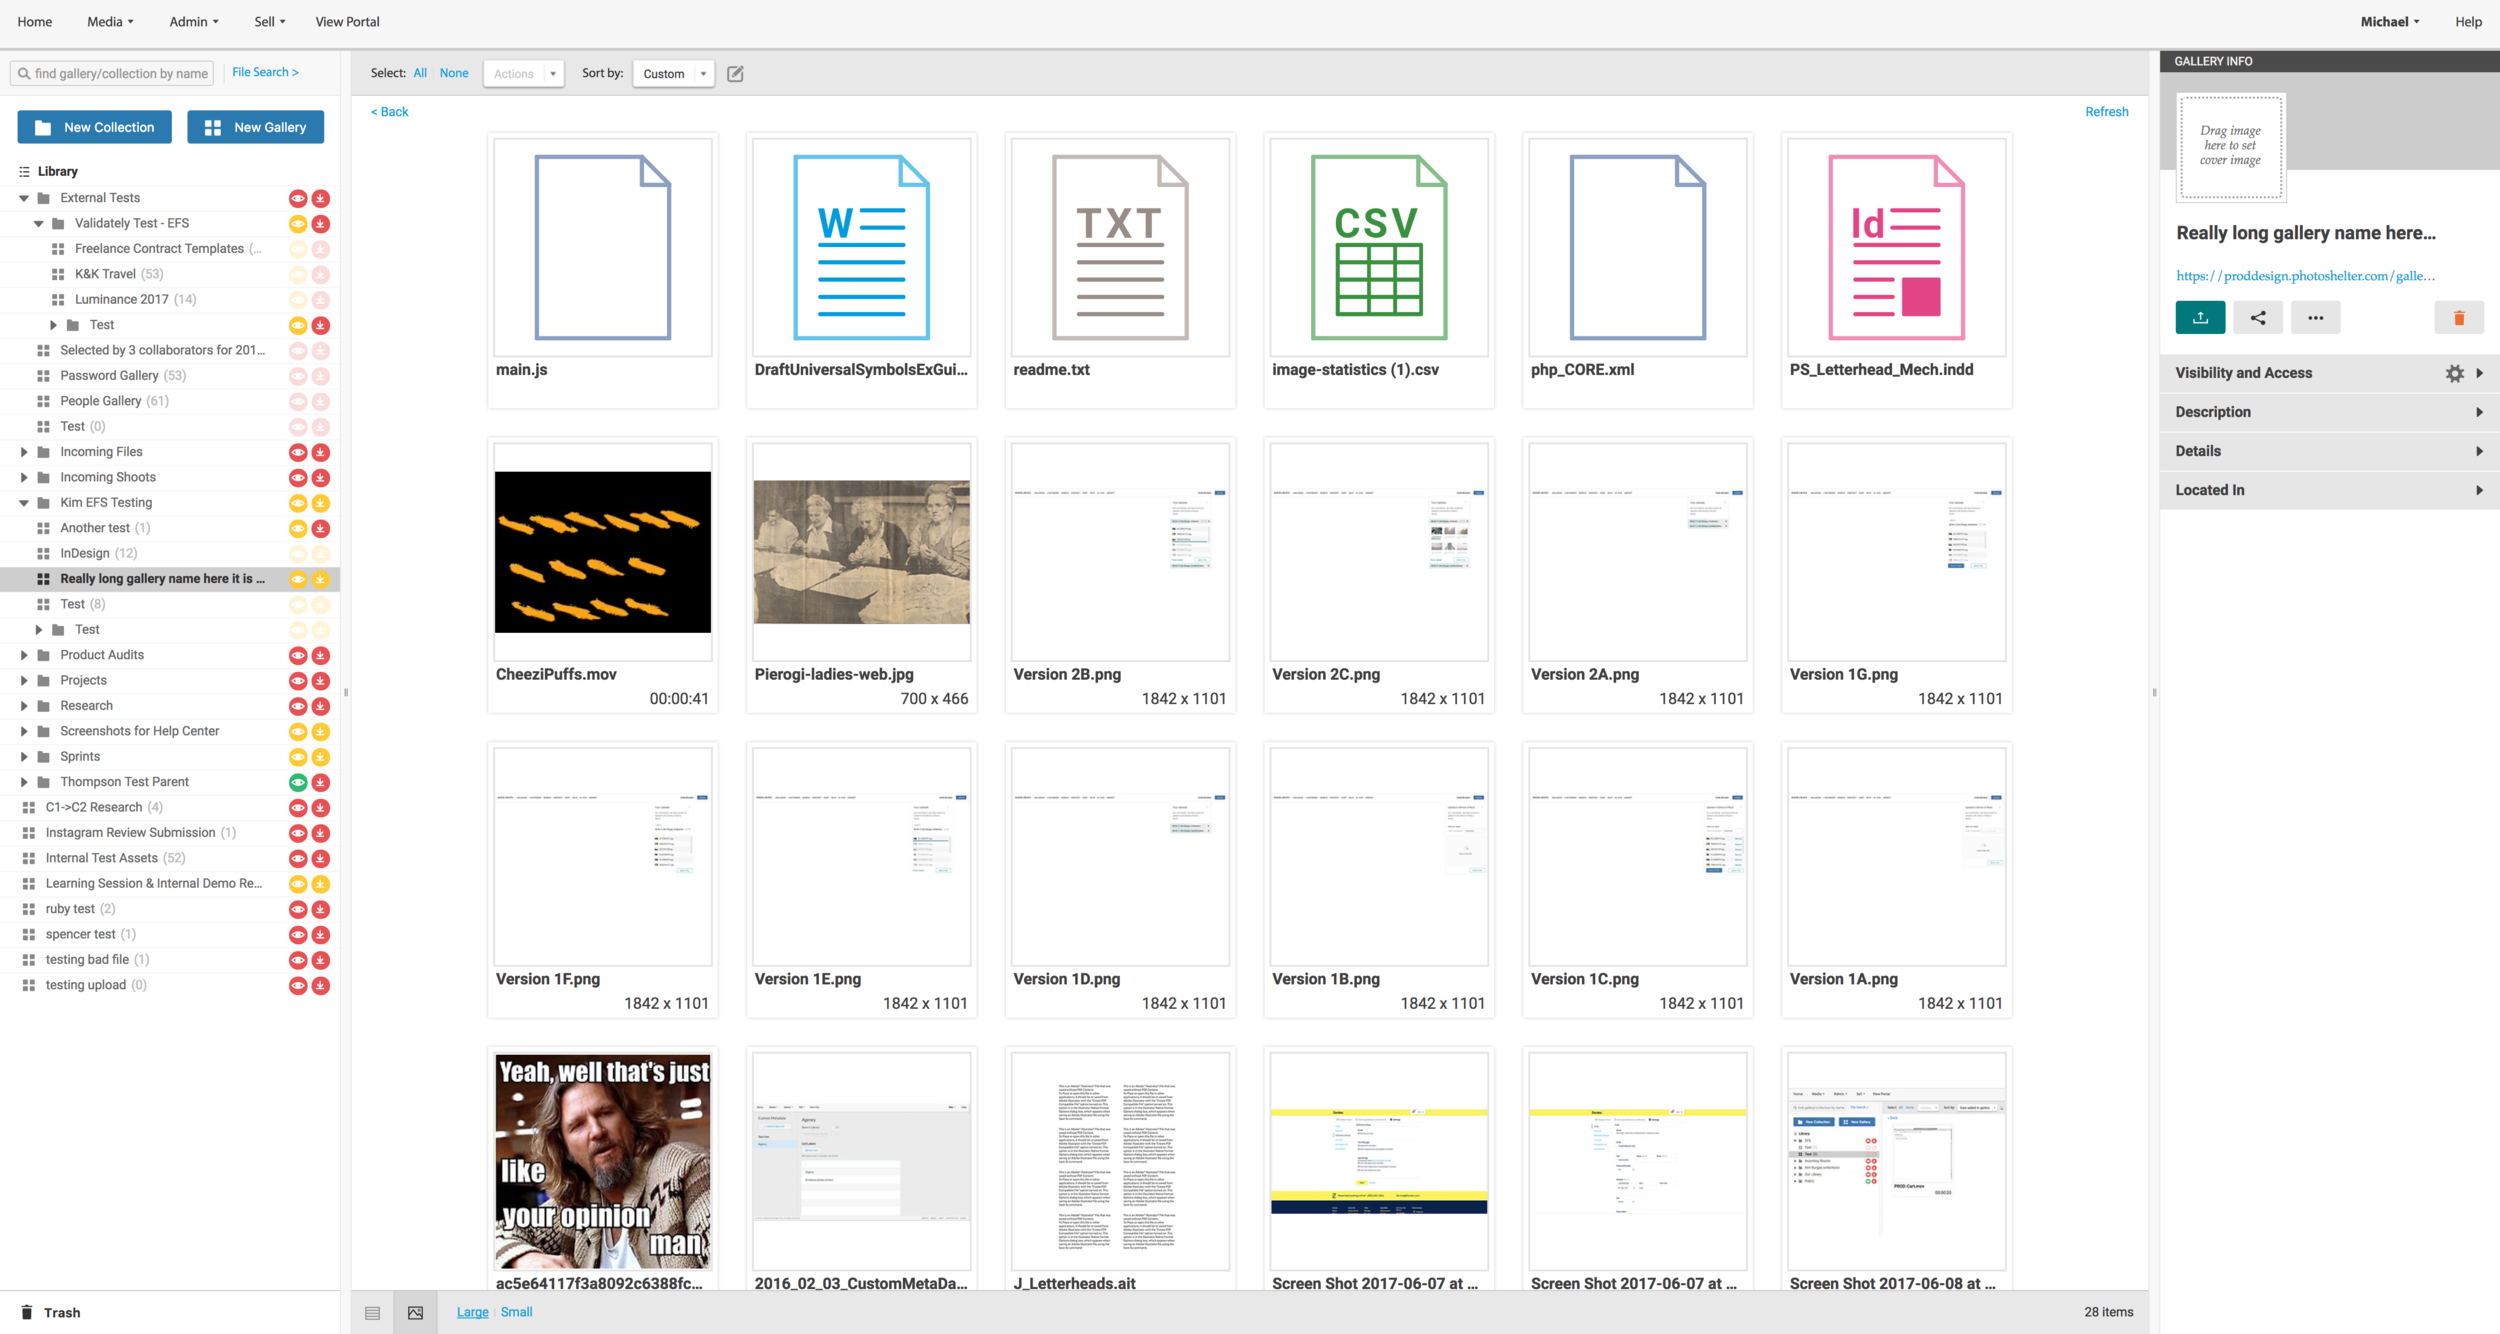Click download icon for Product Audits
The width and height of the screenshot is (2500, 1334).
click(x=320, y=656)
